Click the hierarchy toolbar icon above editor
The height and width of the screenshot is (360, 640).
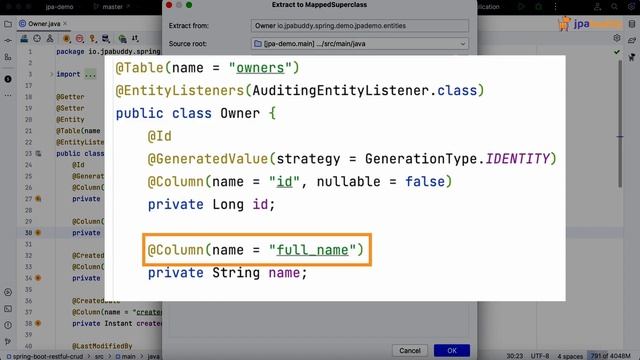point(50,39)
